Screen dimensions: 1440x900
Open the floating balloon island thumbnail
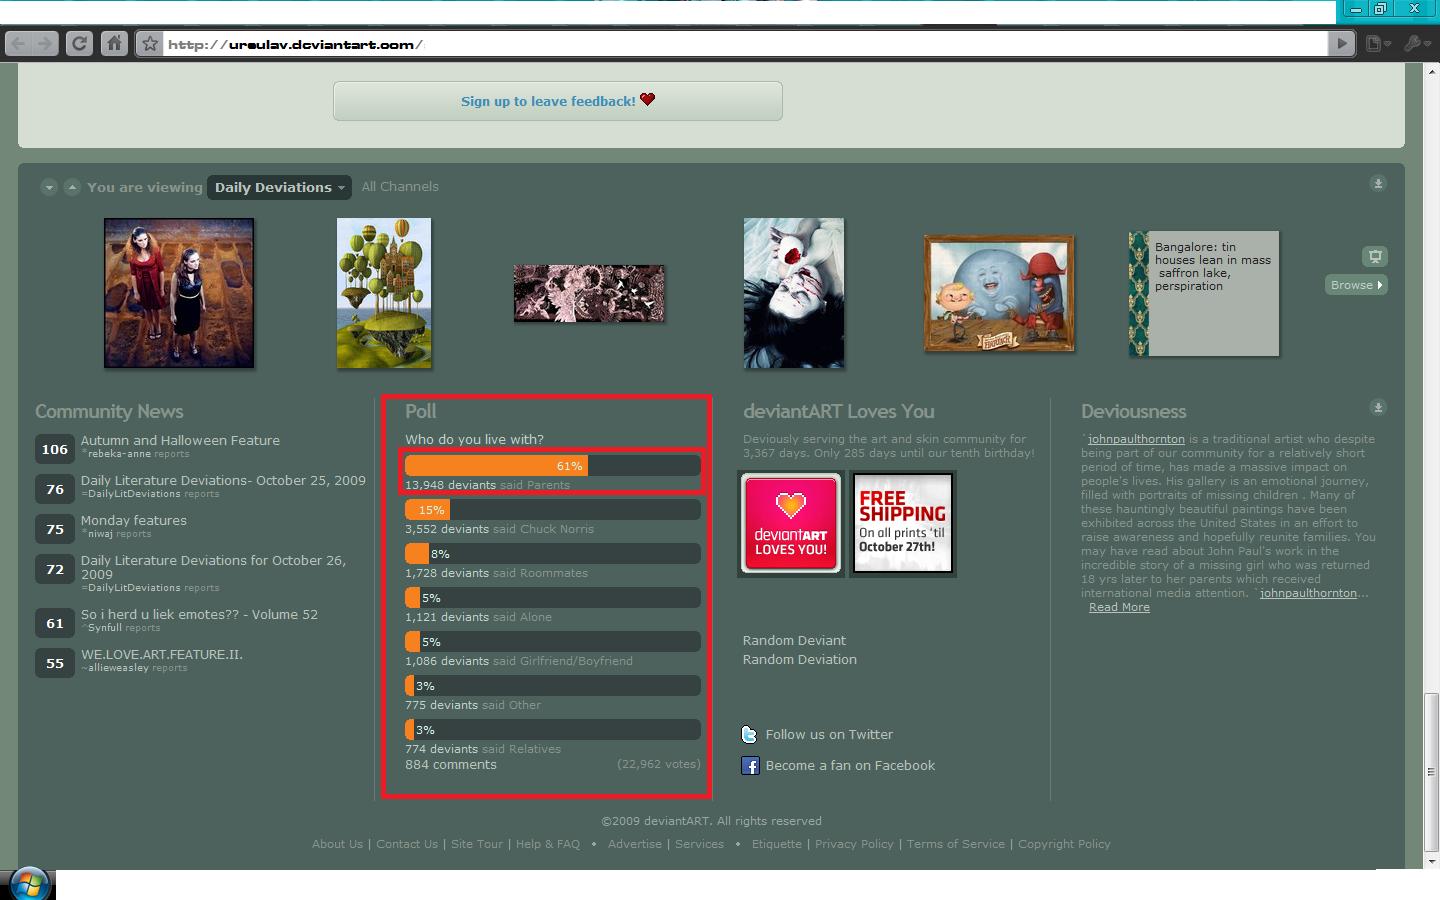(384, 293)
